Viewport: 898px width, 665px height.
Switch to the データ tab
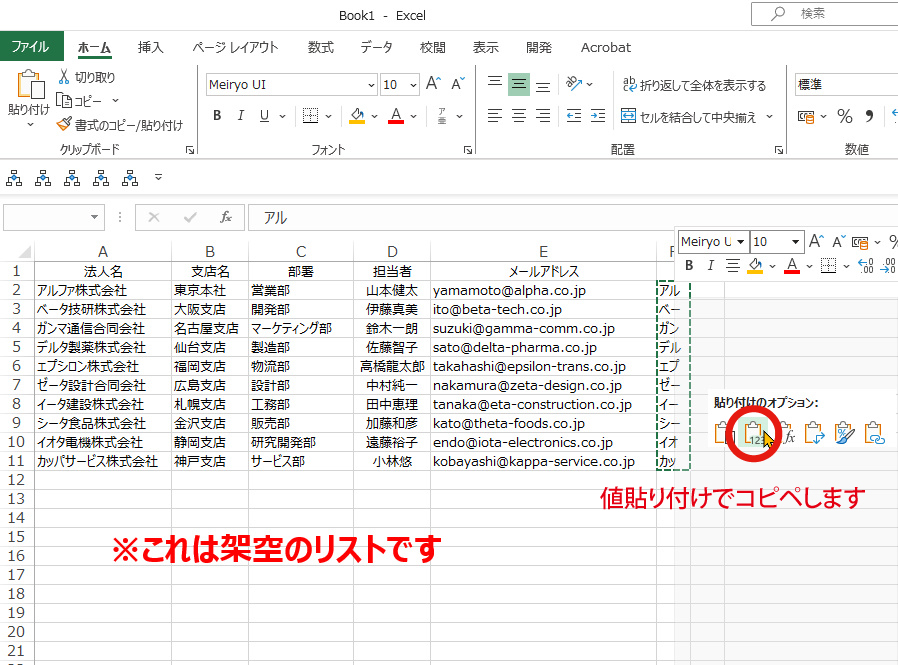click(x=376, y=47)
